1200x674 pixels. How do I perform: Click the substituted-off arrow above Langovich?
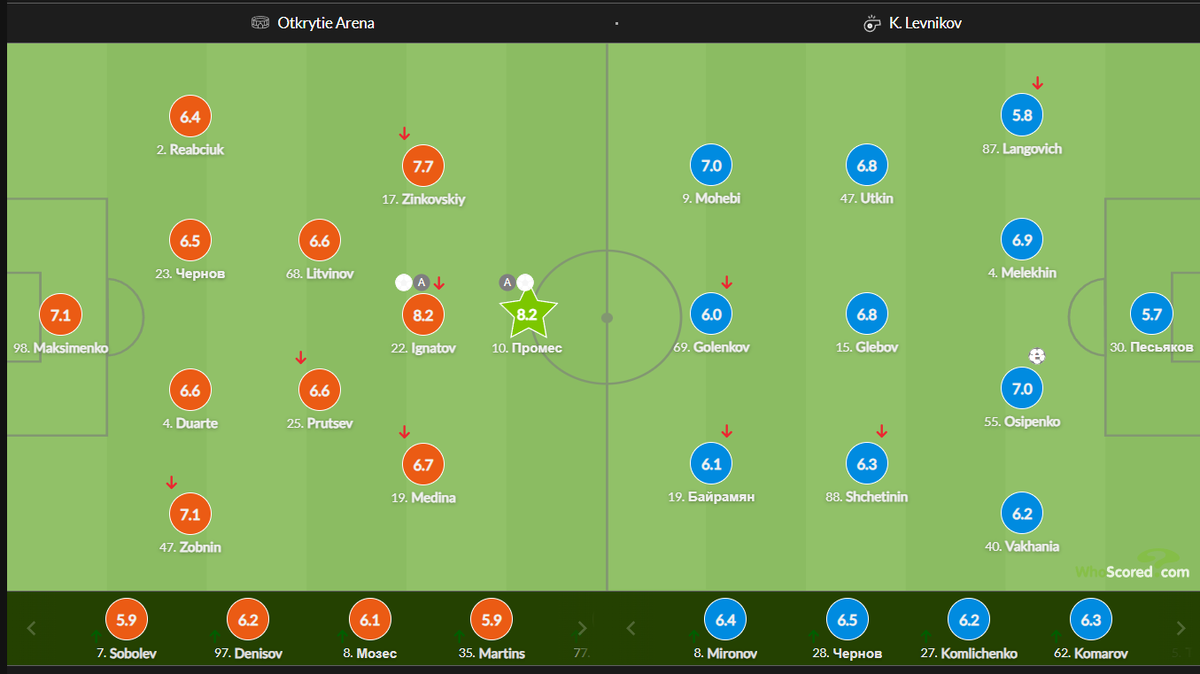click(x=1037, y=83)
